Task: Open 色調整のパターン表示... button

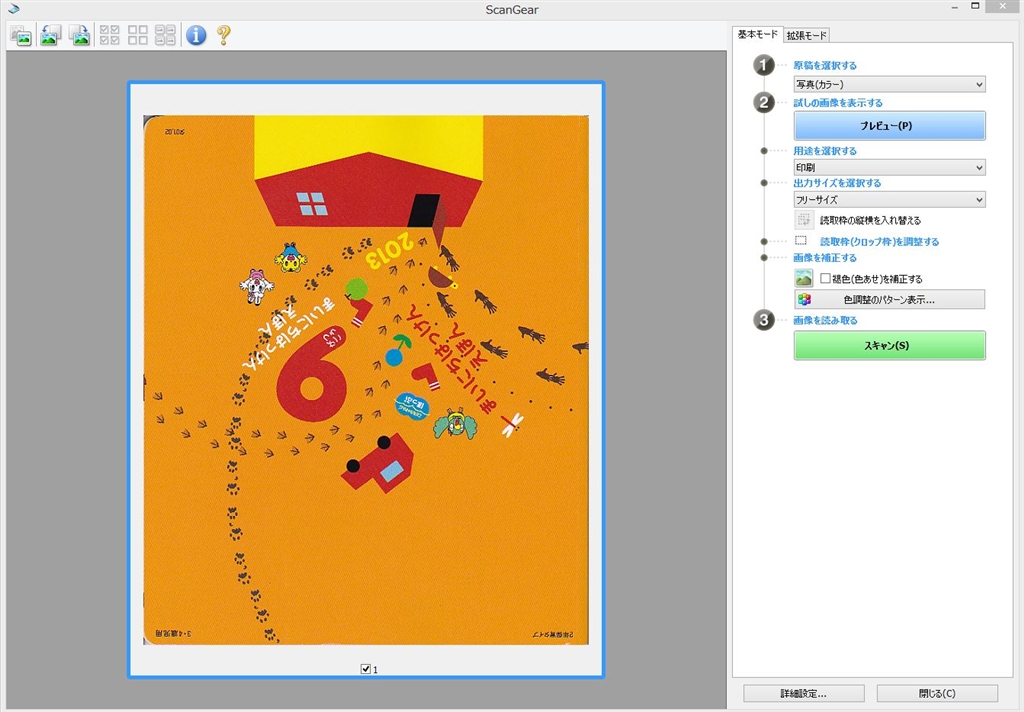Action: pos(889,300)
